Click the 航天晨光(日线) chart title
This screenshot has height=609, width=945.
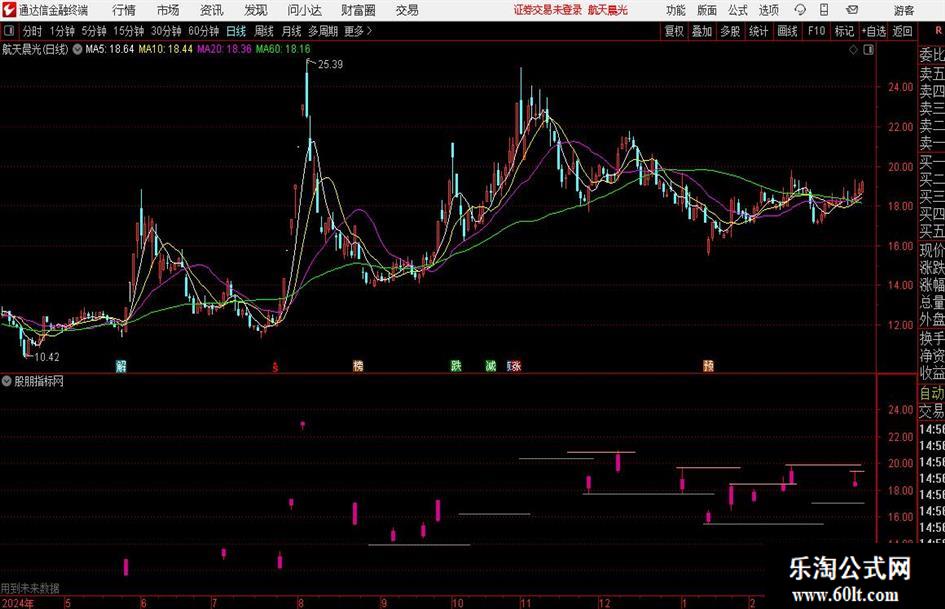[x=35, y=49]
